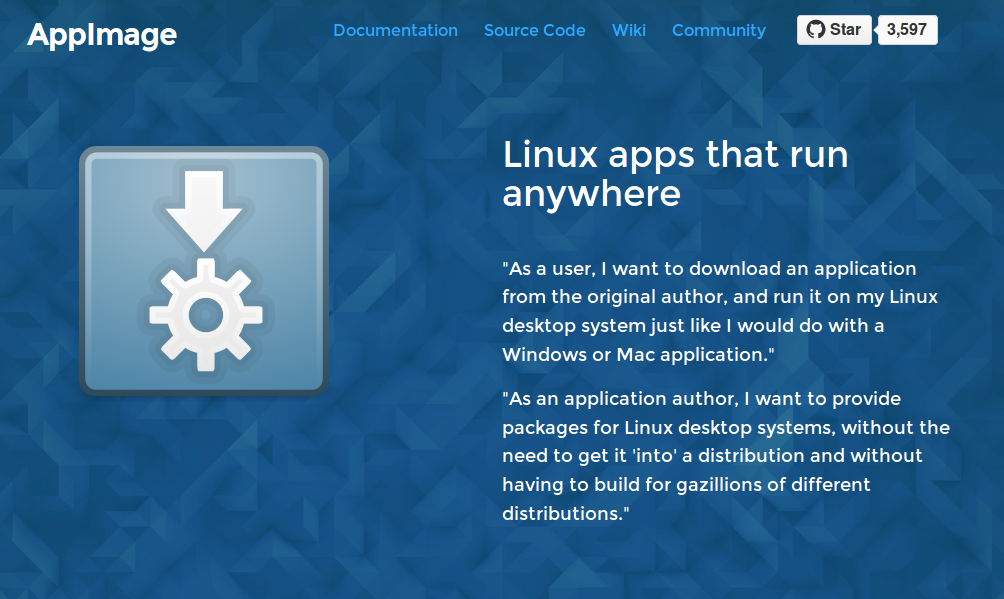Open the Documentation link

(395, 30)
